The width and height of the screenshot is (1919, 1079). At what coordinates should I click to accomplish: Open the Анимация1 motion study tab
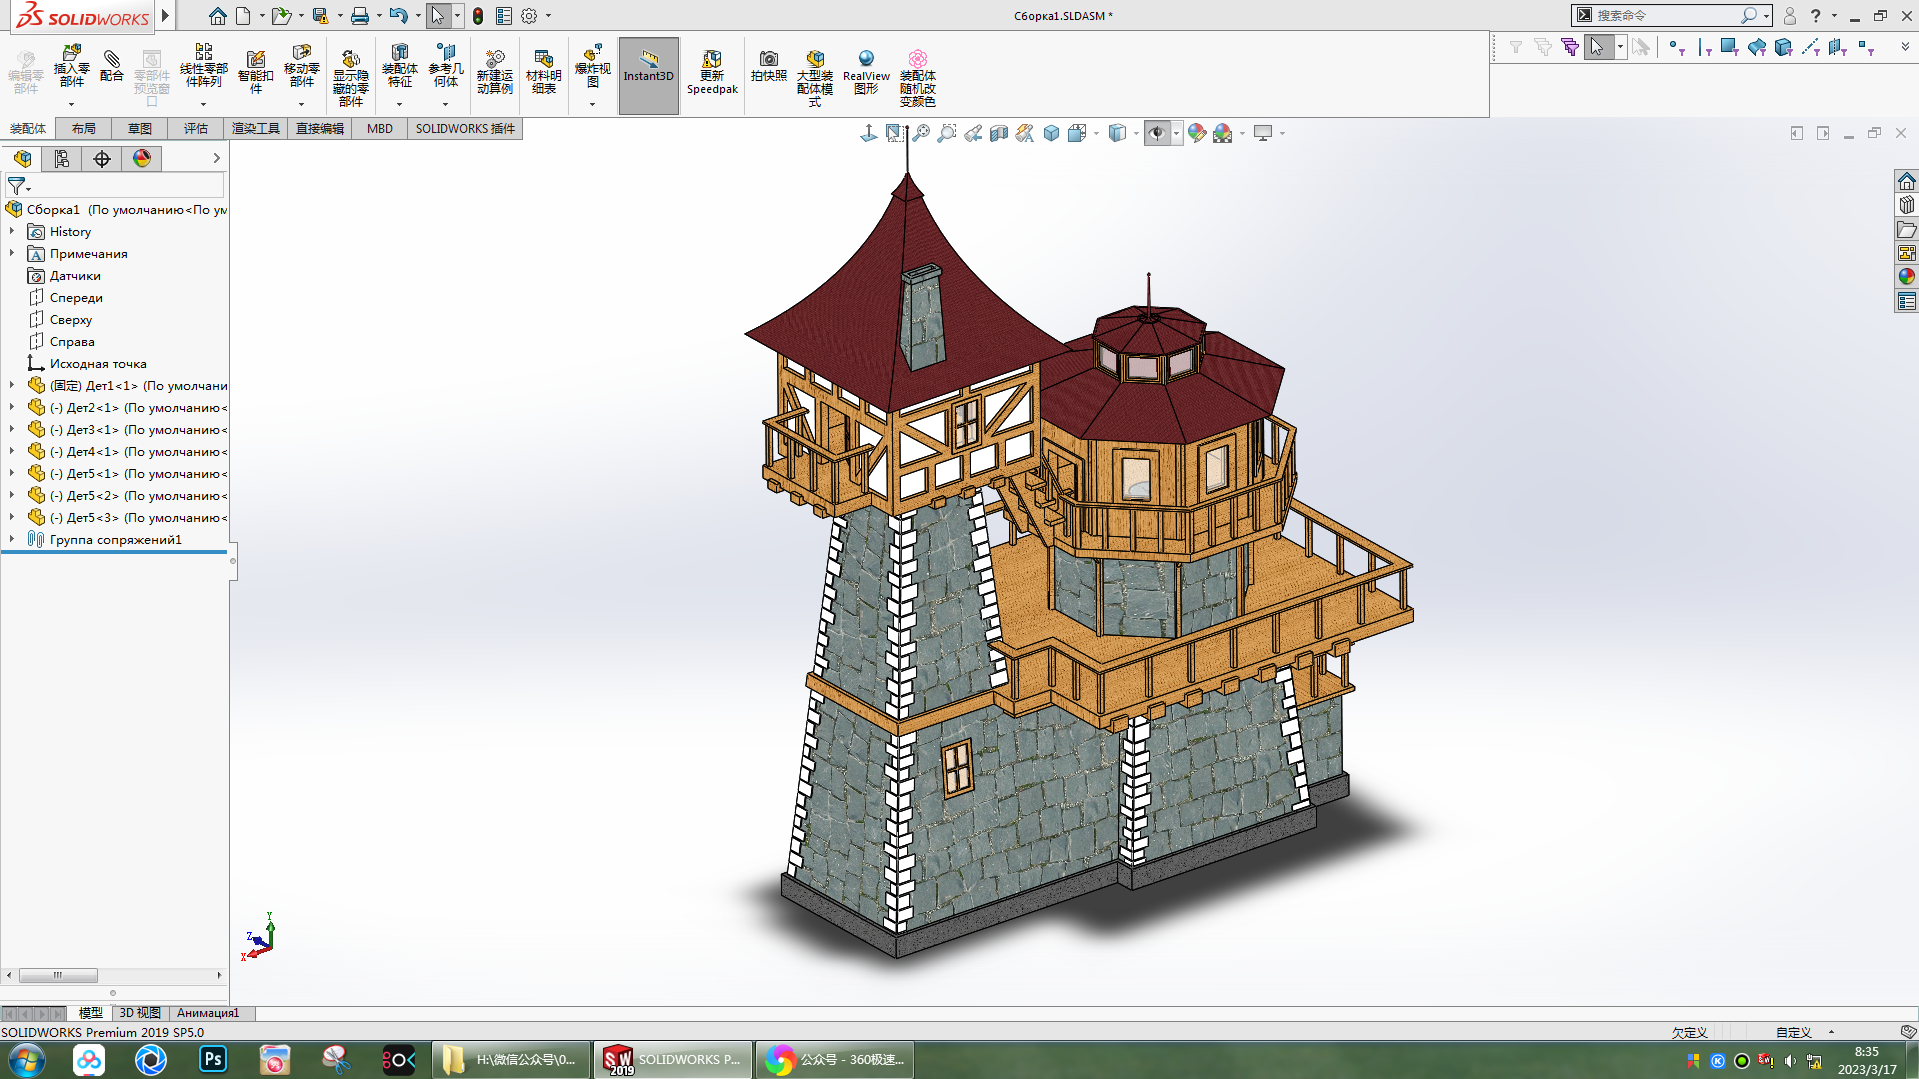(x=208, y=1013)
